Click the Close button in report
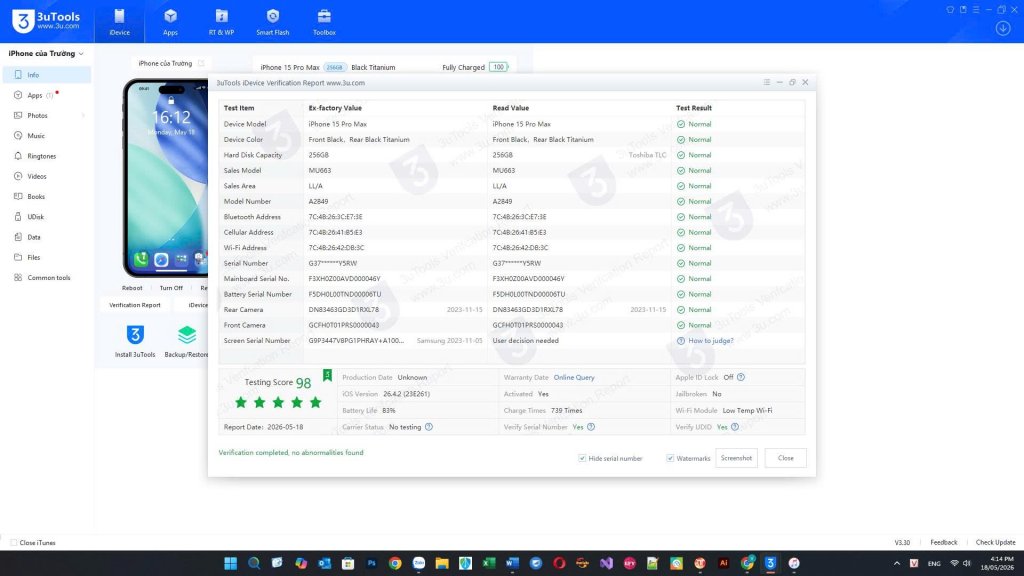This screenshot has width=1024, height=576. 786,458
